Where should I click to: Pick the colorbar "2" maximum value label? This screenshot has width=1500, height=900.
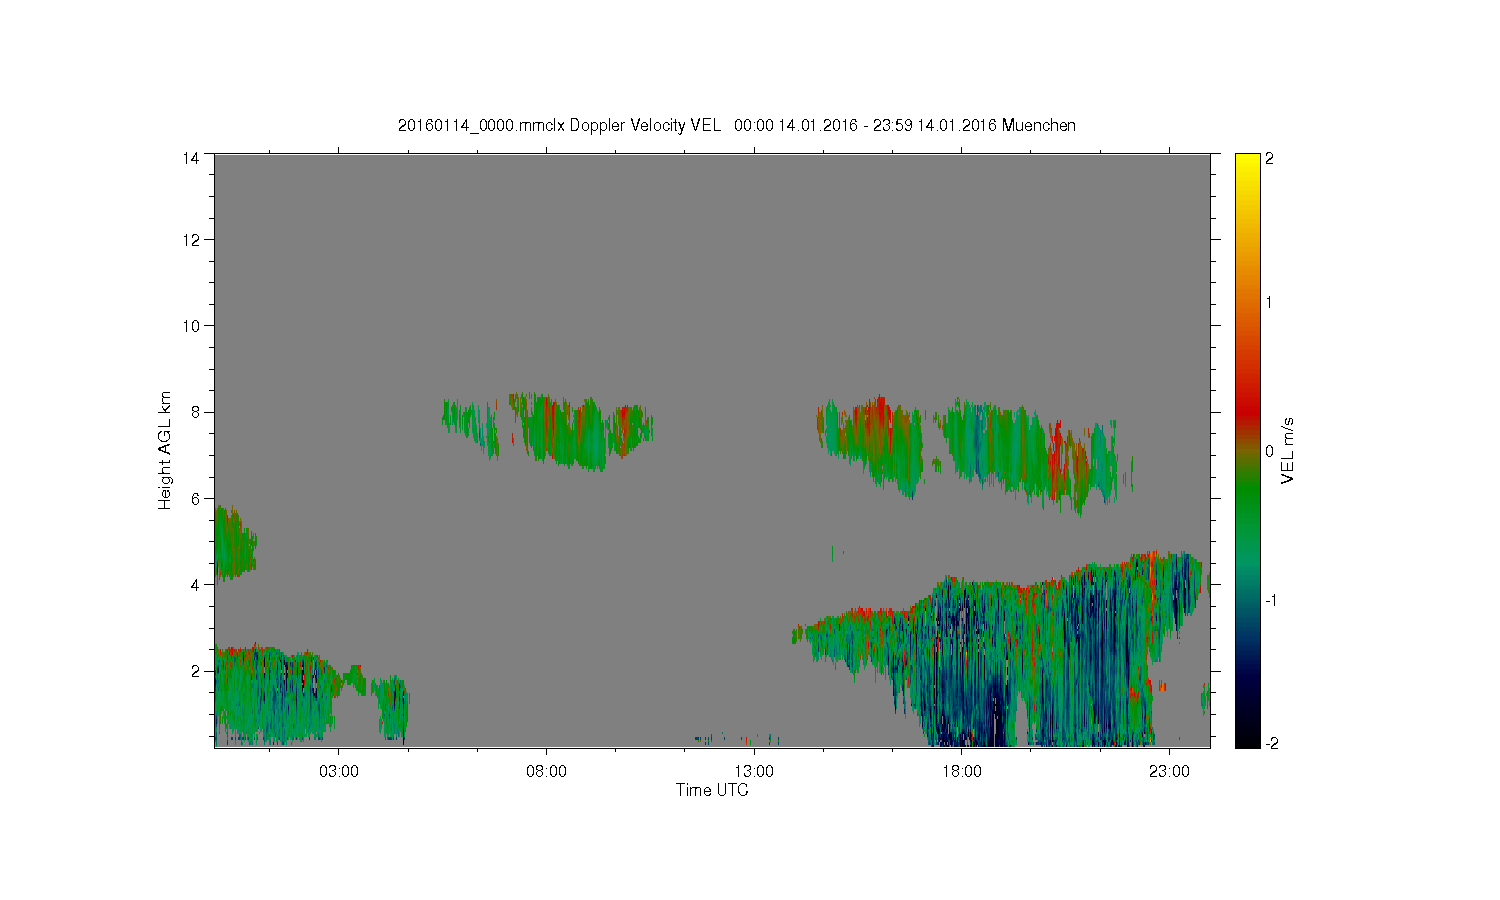(1270, 159)
